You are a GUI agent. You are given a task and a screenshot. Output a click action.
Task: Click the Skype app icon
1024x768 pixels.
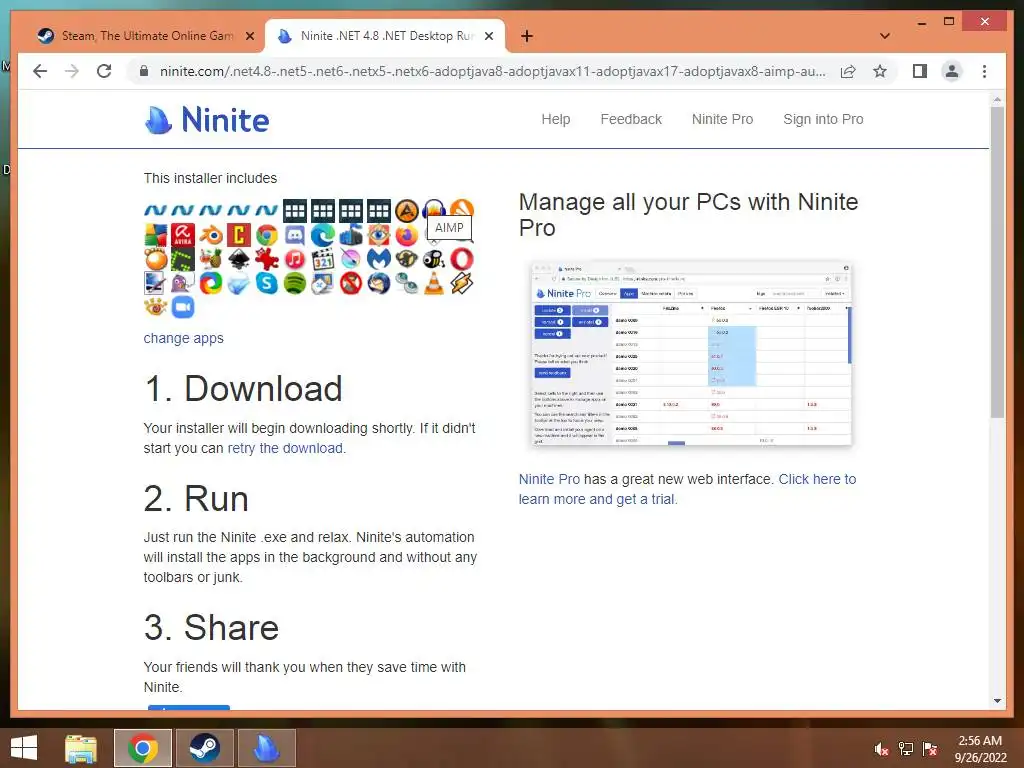coord(266,283)
